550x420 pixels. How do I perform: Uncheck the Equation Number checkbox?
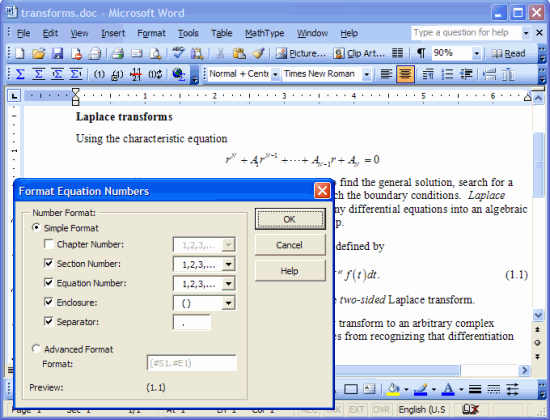tap(49, 282)
